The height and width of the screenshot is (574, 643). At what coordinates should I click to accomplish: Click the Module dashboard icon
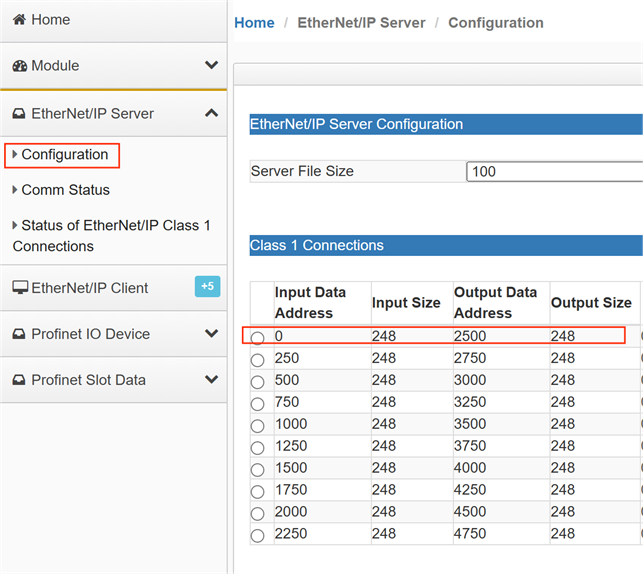pos(20,66)
